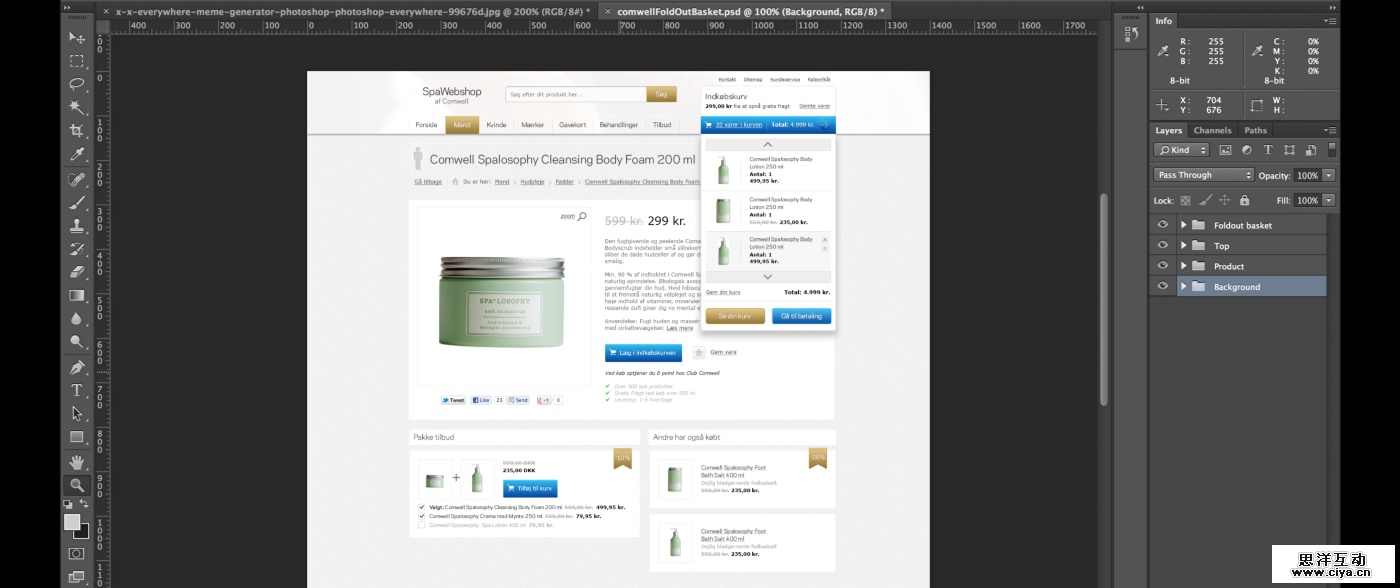
Task: Select the Healing Brush tool
Action: click(x=77, y=179)
